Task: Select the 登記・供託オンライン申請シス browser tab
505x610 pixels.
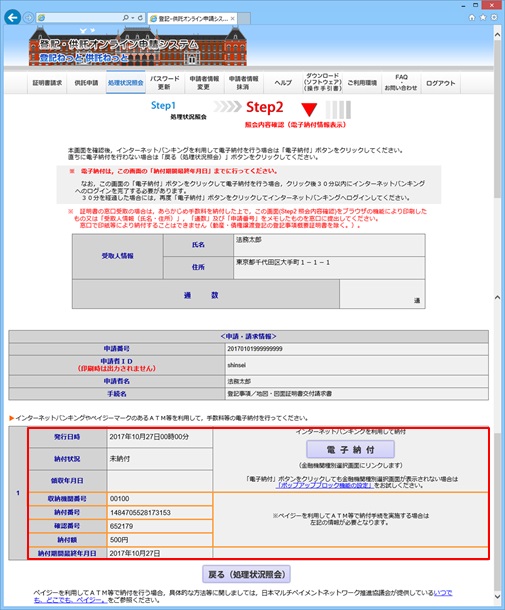Action: [193, 18]
